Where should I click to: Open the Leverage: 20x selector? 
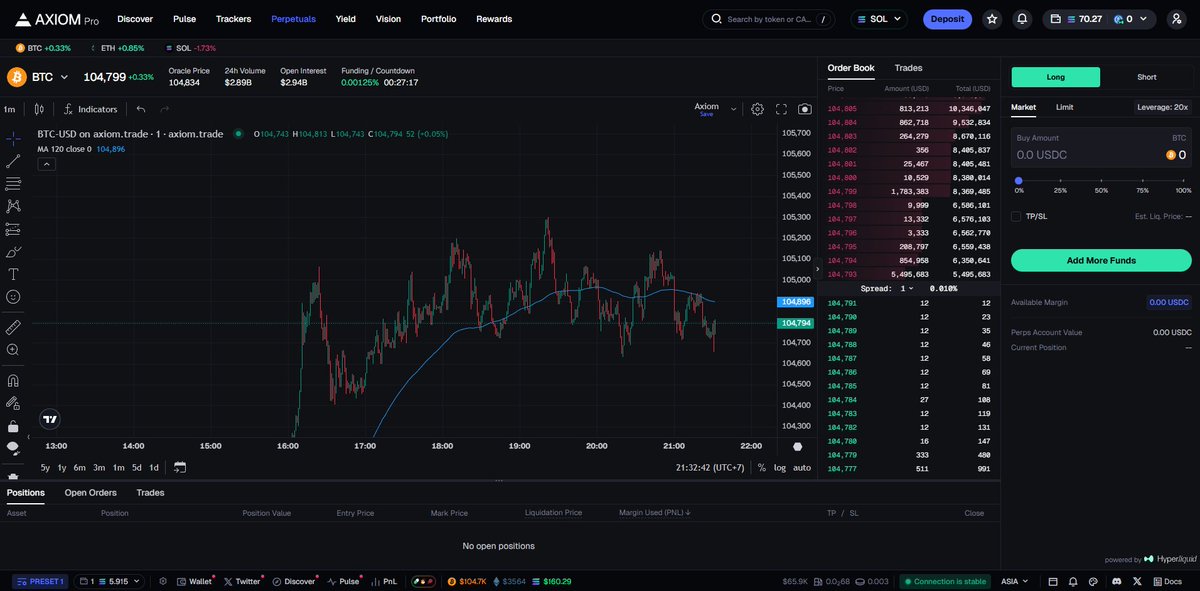[x=1162, y=107]
